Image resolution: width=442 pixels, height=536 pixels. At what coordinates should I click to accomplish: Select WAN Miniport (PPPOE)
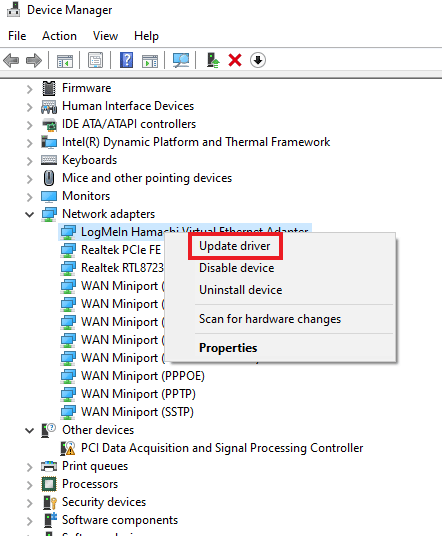143,376
